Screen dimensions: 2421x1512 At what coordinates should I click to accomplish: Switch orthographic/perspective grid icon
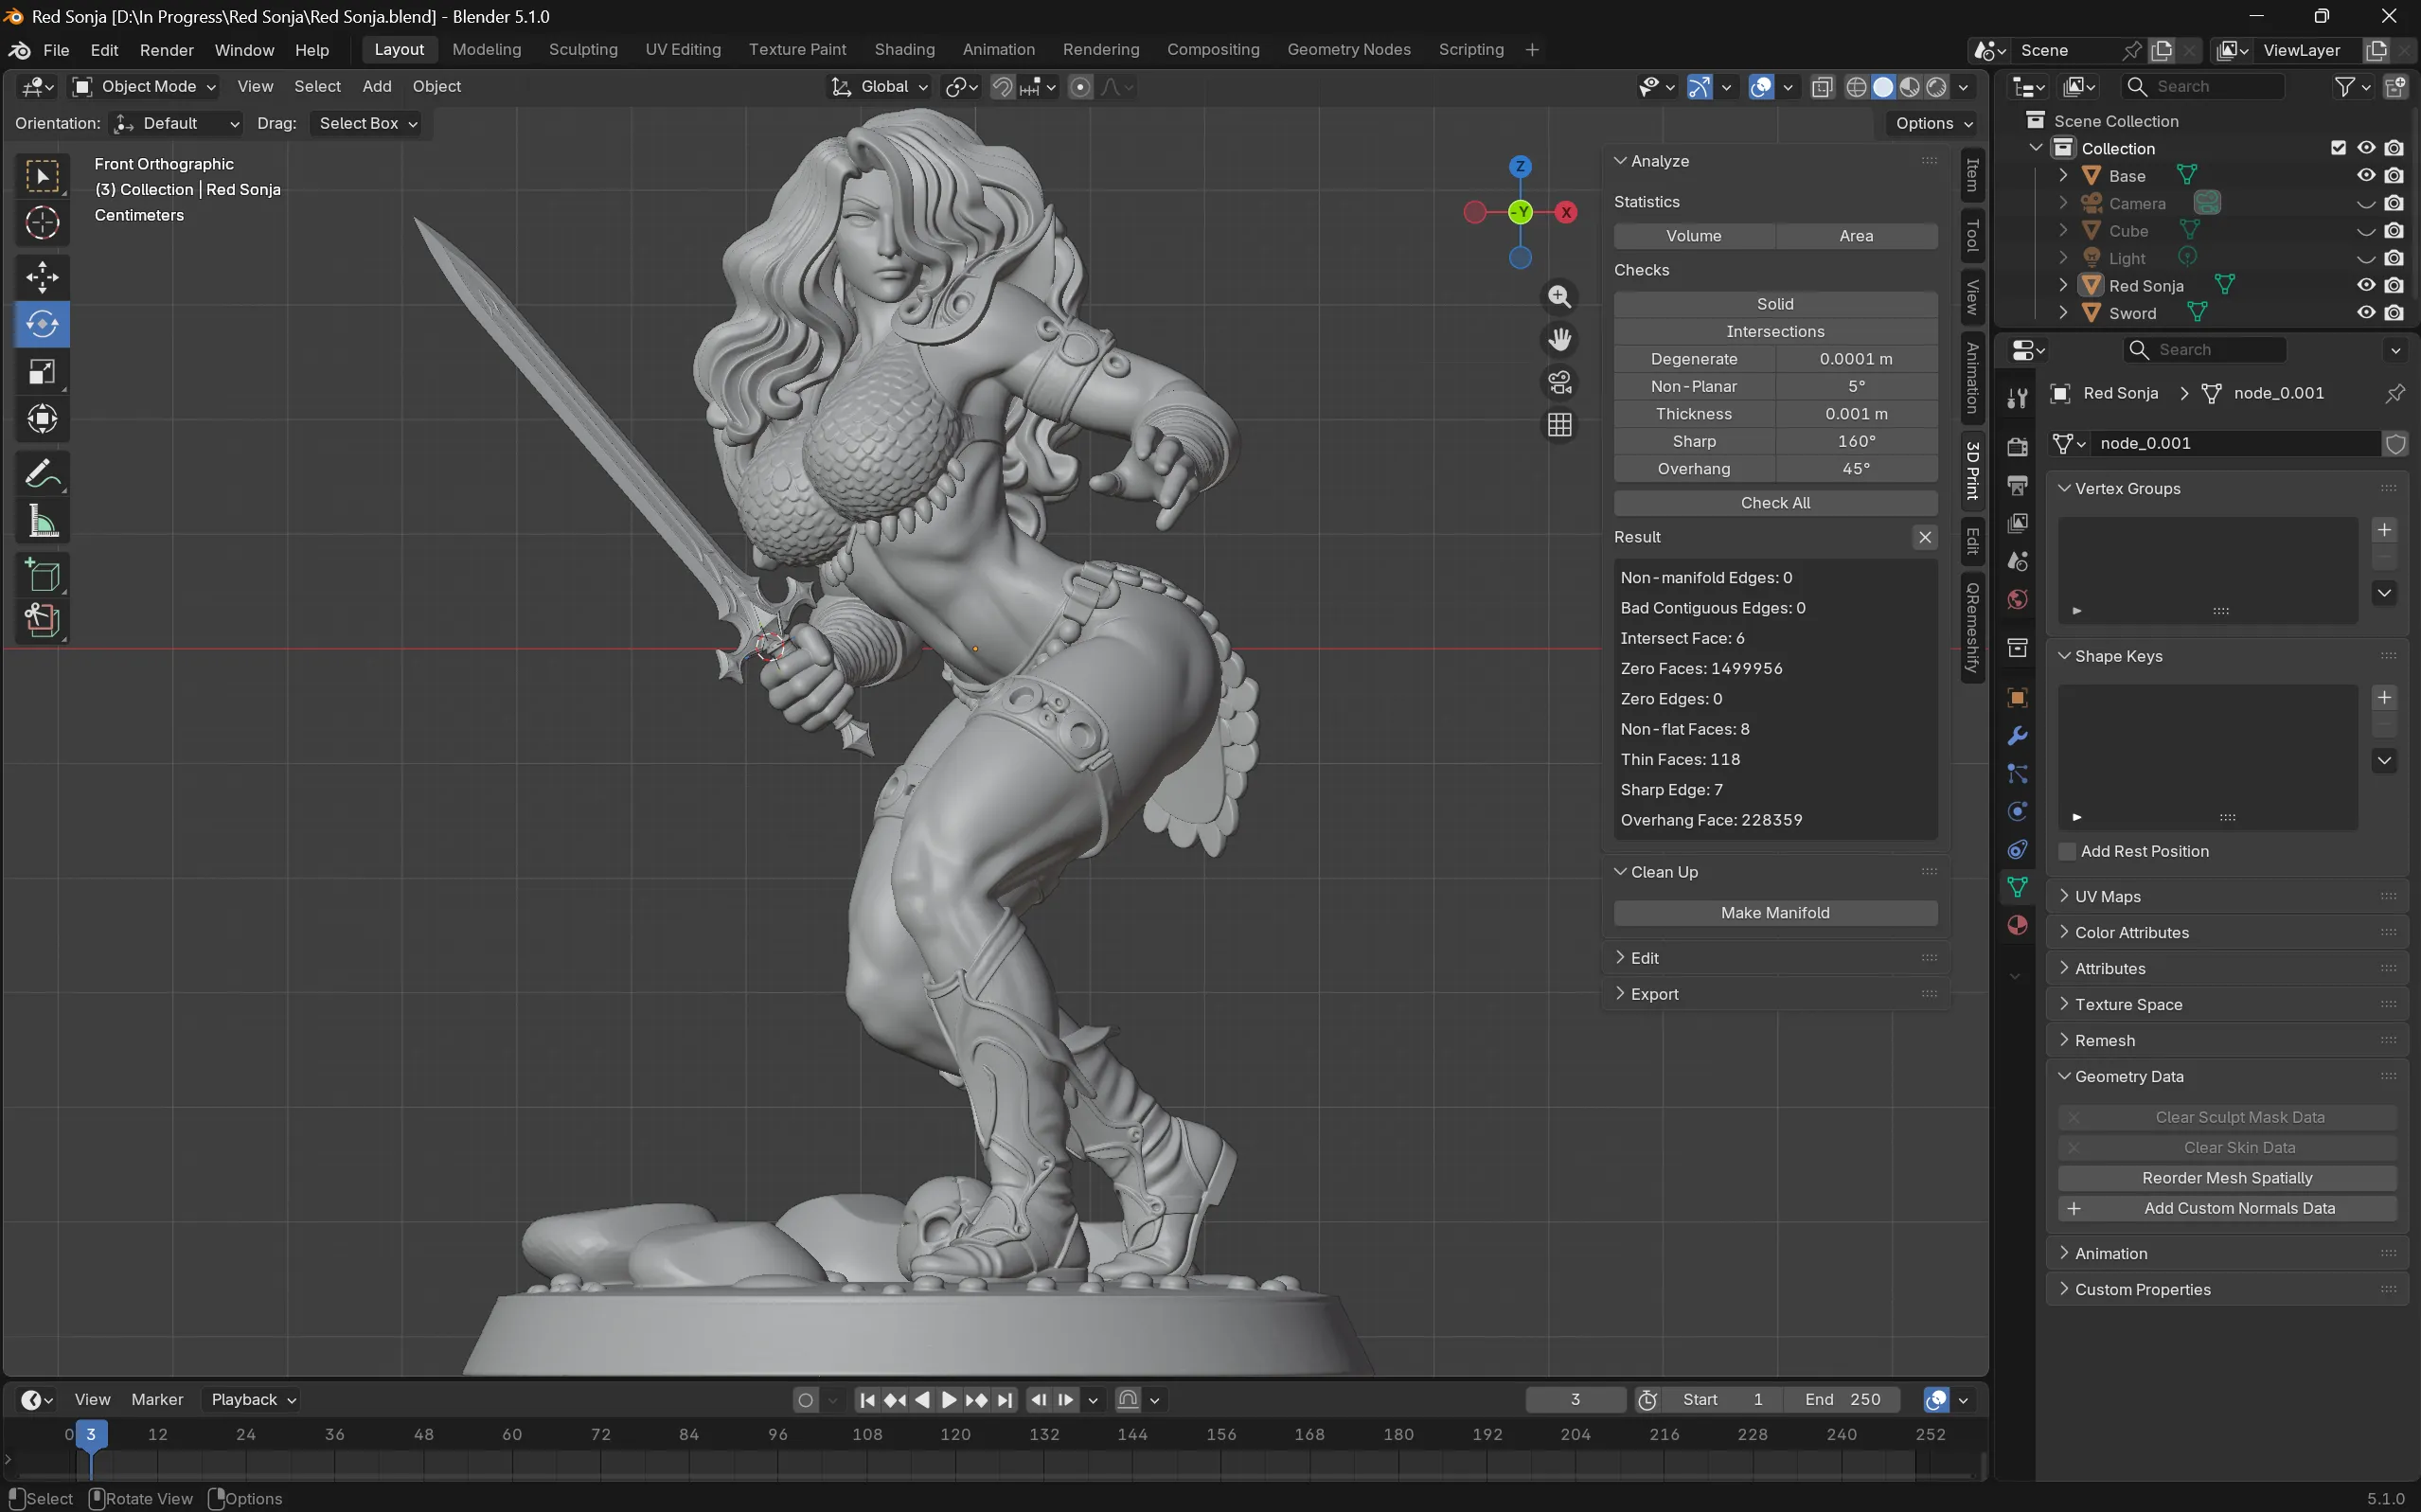(x=1560, y=426)
